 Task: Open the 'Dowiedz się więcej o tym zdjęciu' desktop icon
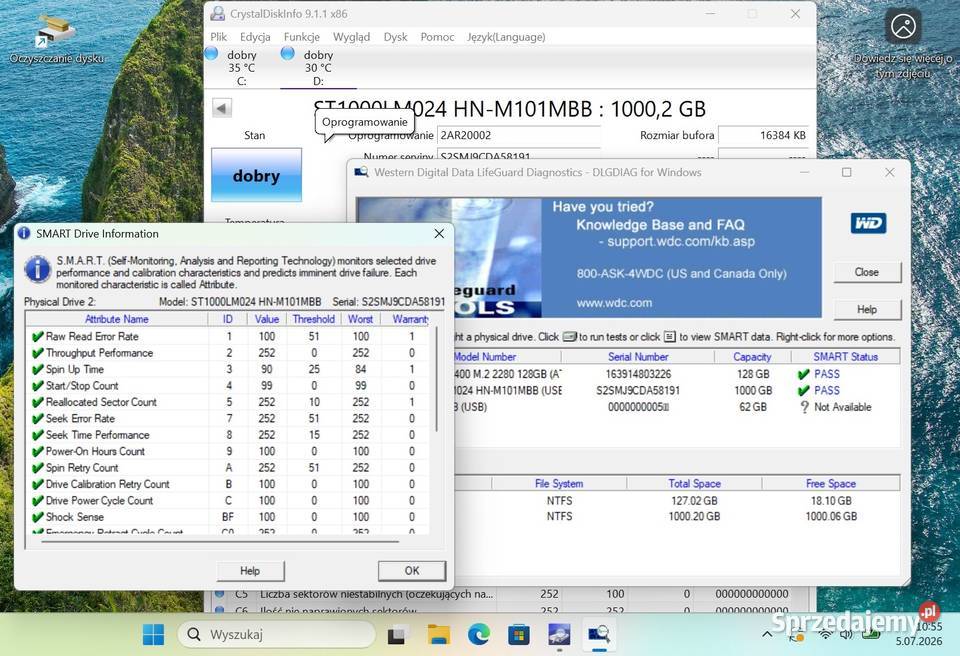click(903, 43)
